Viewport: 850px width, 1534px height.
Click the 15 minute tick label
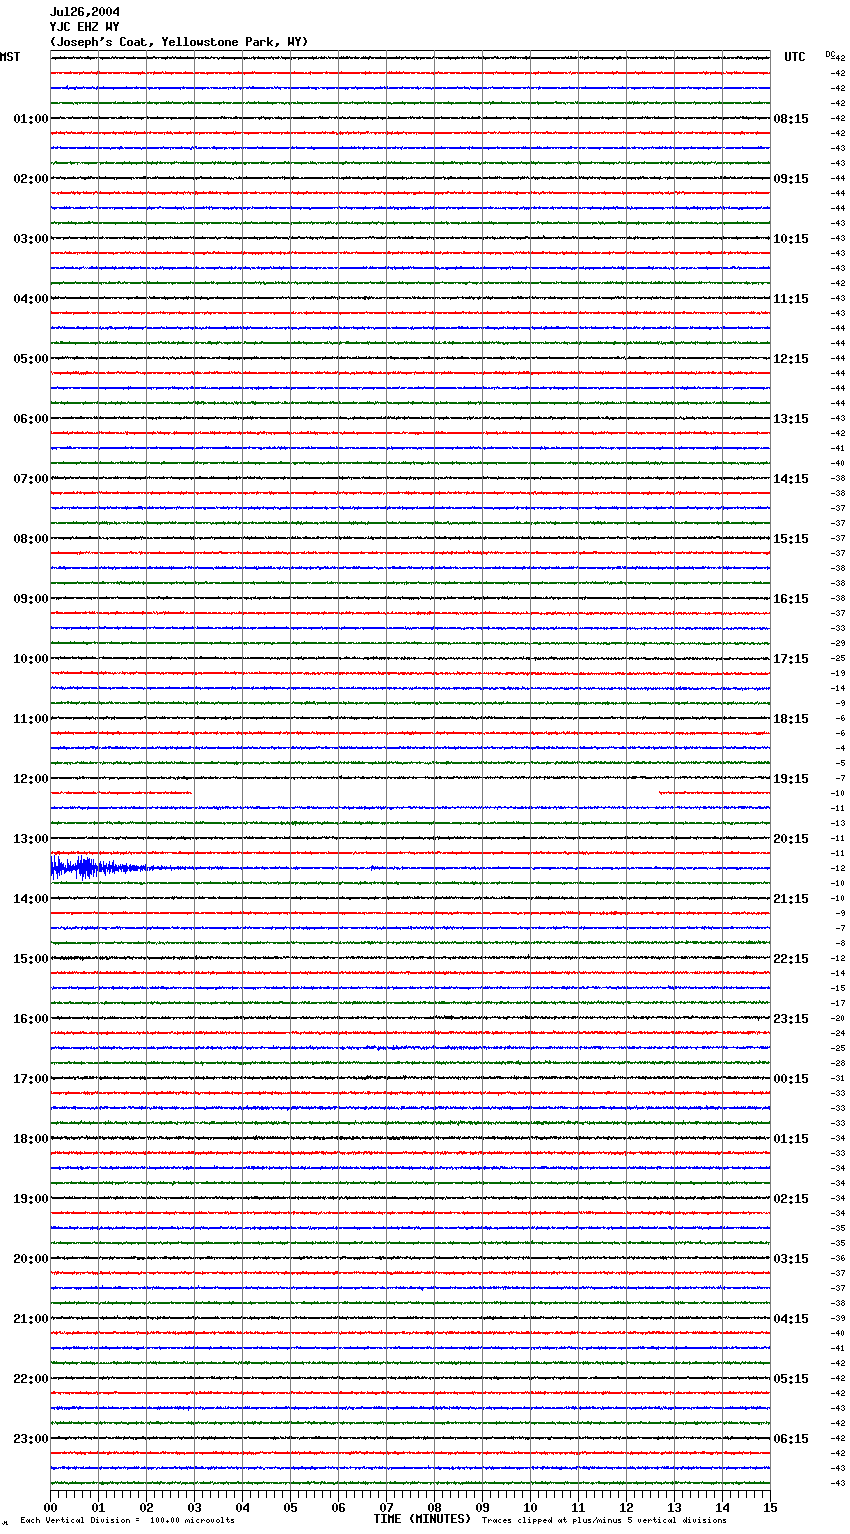(x=770, y=1507)
